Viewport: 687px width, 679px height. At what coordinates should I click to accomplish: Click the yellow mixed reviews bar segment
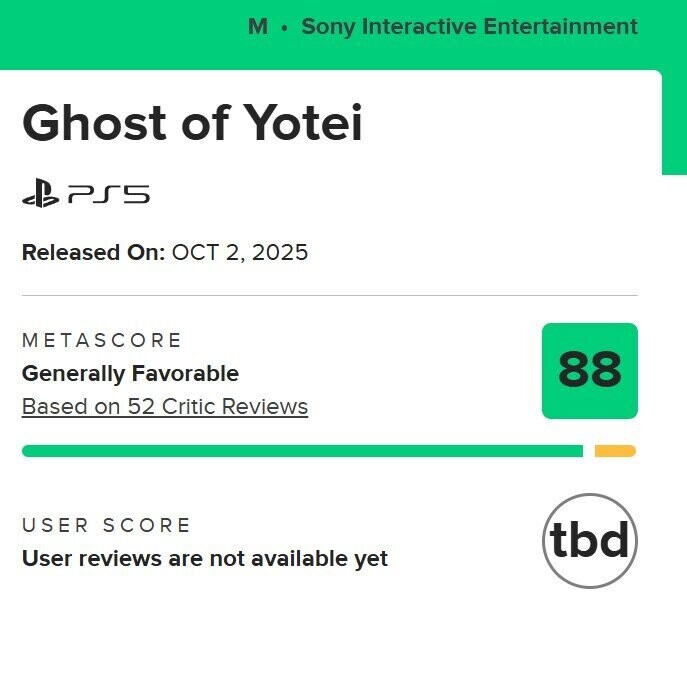point(615,451)
